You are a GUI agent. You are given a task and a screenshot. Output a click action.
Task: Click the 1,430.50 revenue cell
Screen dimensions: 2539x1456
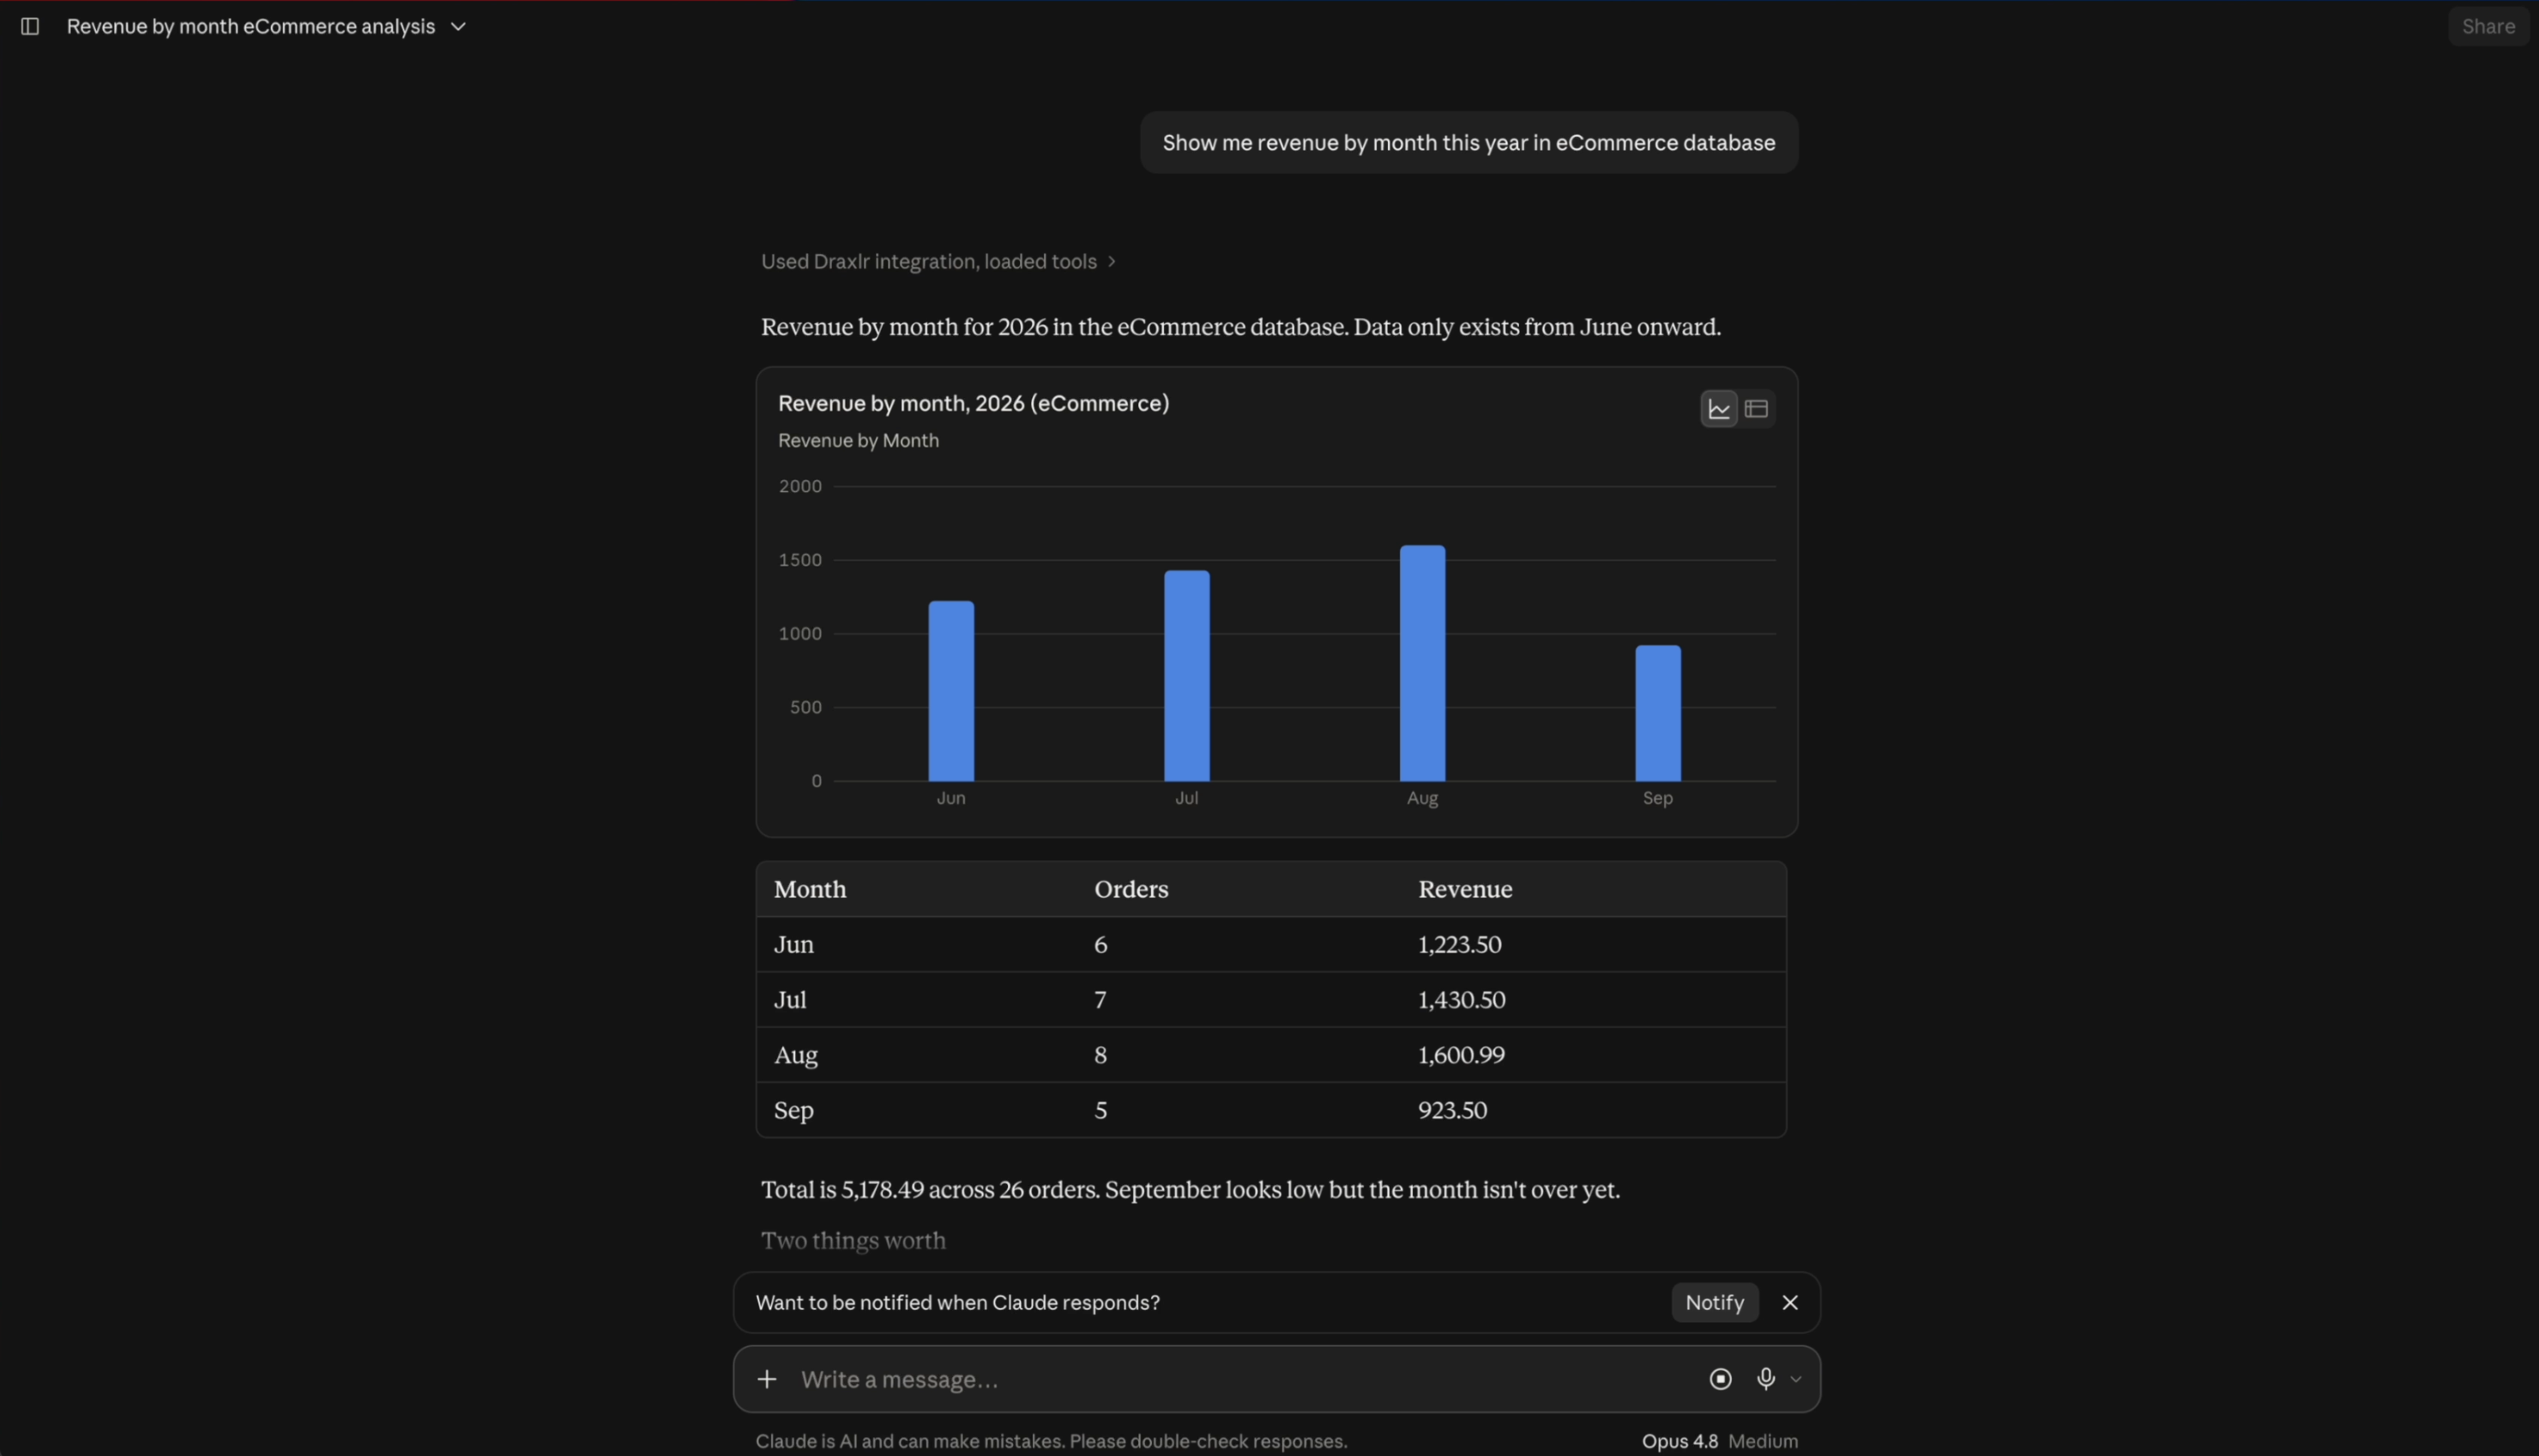pyautogui.click(x=1461, y=999)
